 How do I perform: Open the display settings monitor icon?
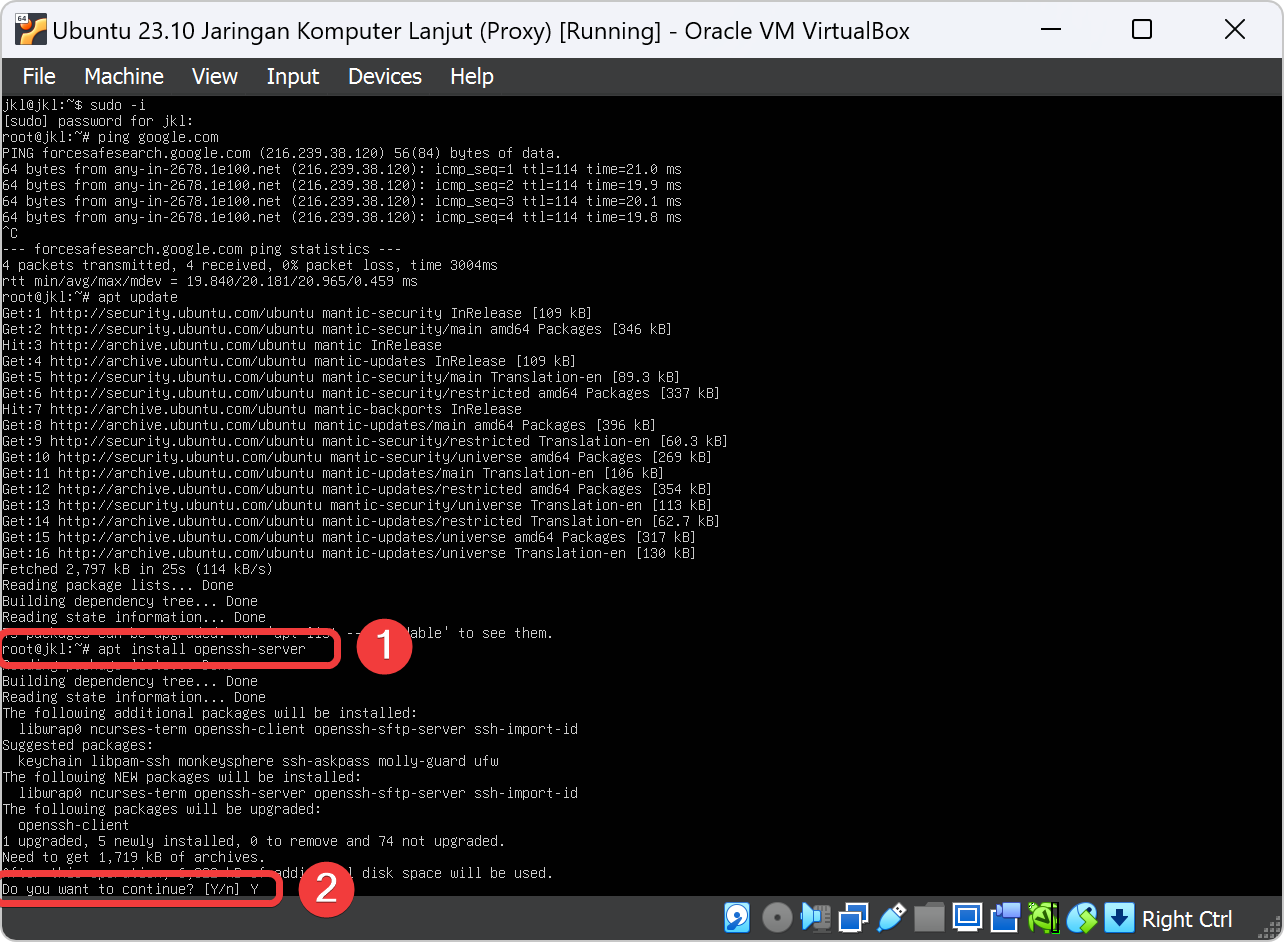[x=967, y=917]
